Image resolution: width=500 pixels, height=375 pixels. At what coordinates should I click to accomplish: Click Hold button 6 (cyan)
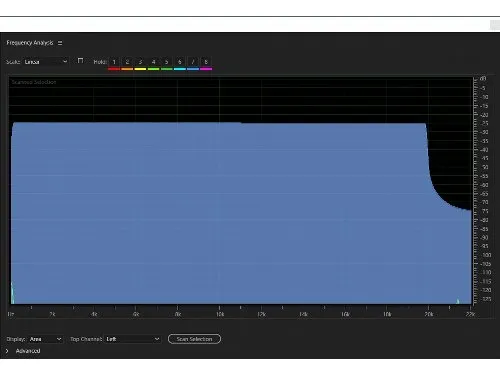tap(180, 62)
